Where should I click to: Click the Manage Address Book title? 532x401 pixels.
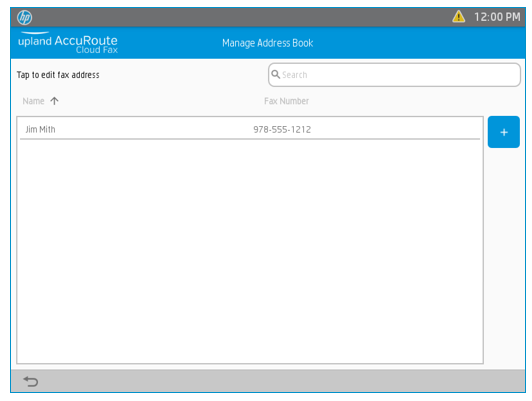[267, 43]
